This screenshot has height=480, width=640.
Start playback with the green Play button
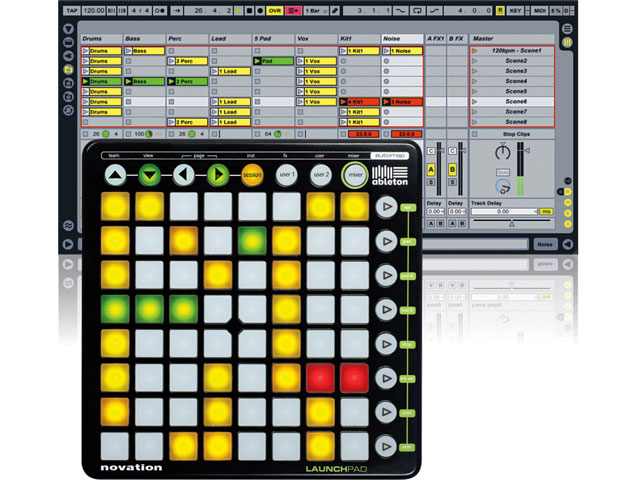pos(239,11)
